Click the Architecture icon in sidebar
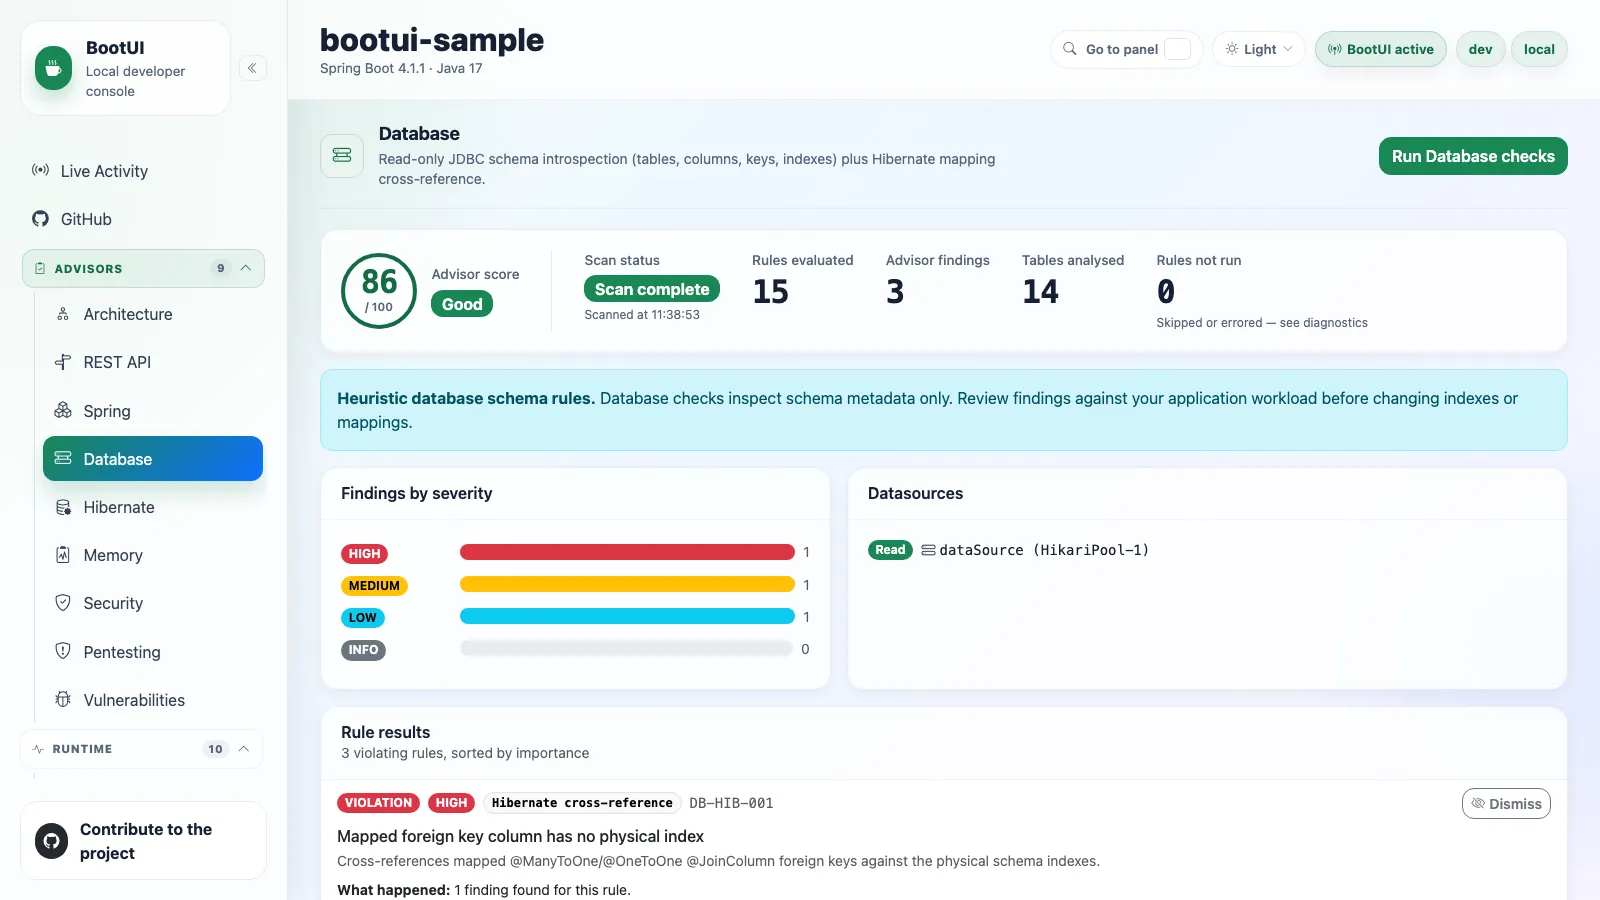 click(63, 314)
